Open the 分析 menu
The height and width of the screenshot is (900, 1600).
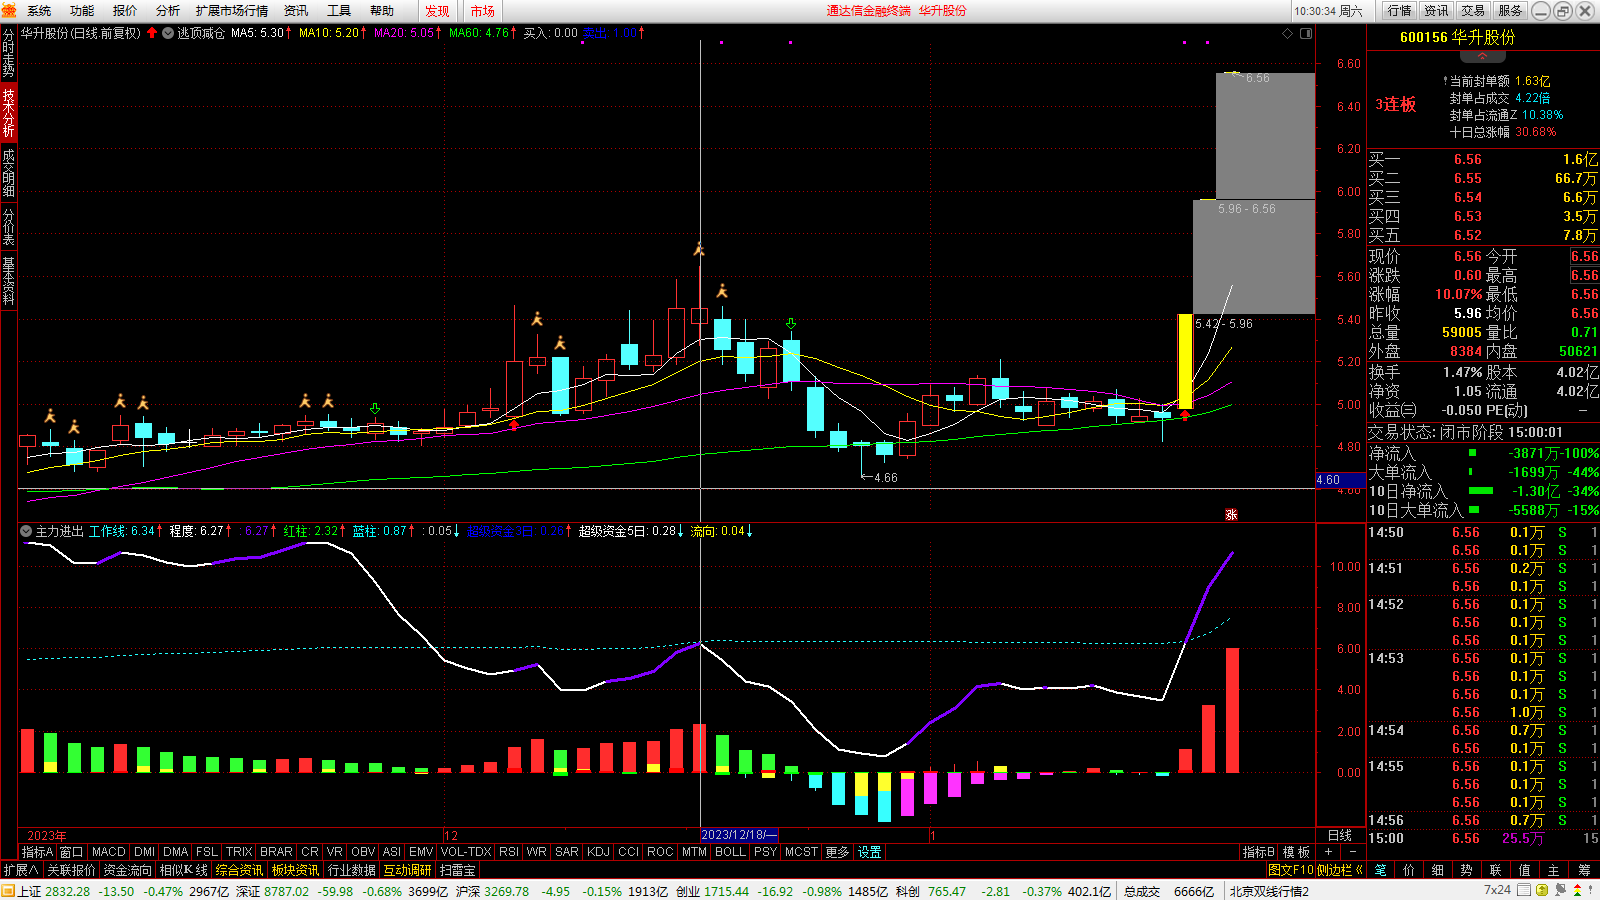pos(168,11)
